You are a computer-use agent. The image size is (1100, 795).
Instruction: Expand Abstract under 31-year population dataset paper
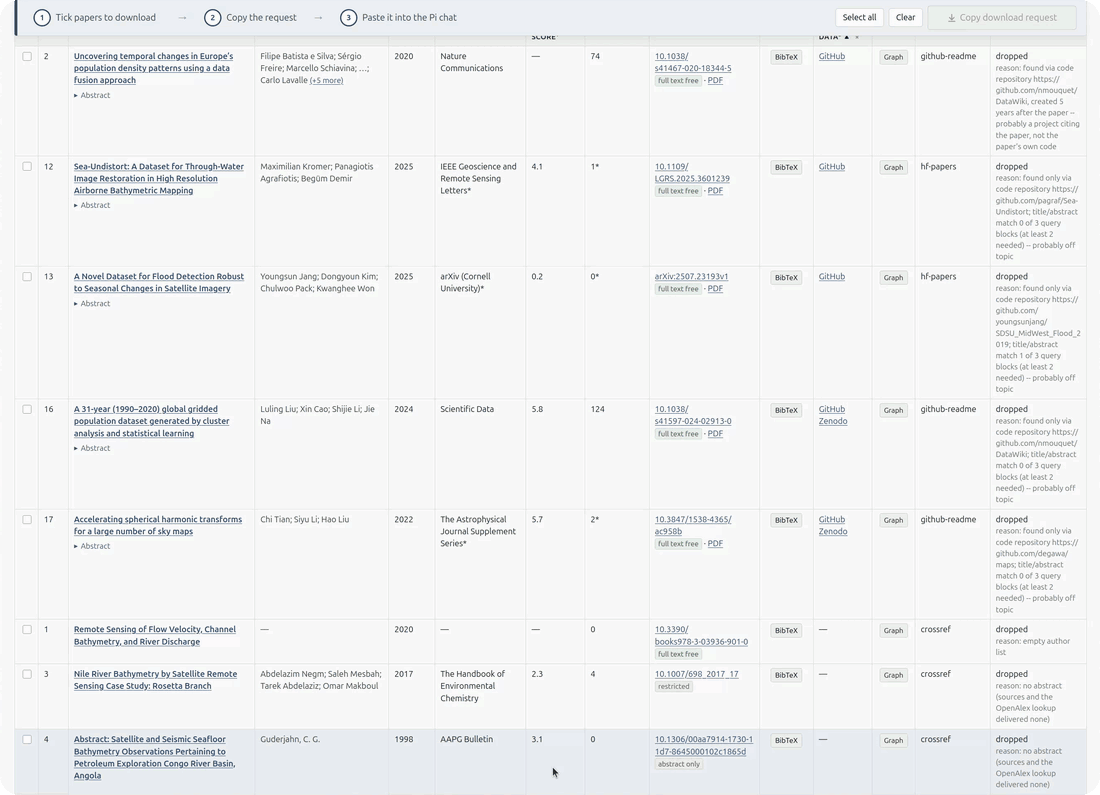pos(92,448)
